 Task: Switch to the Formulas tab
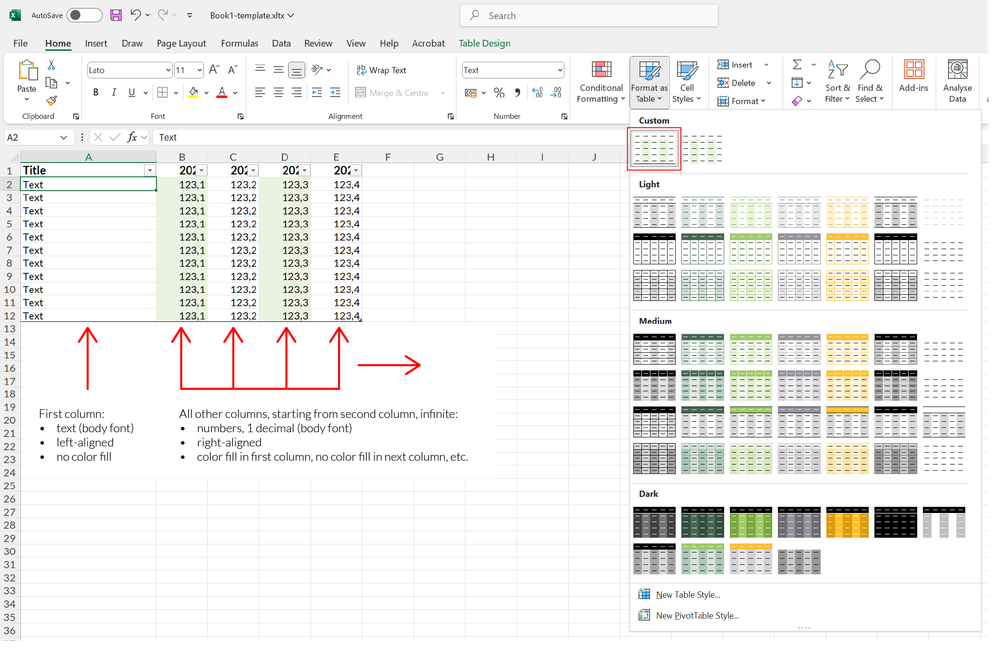point(240,43)
